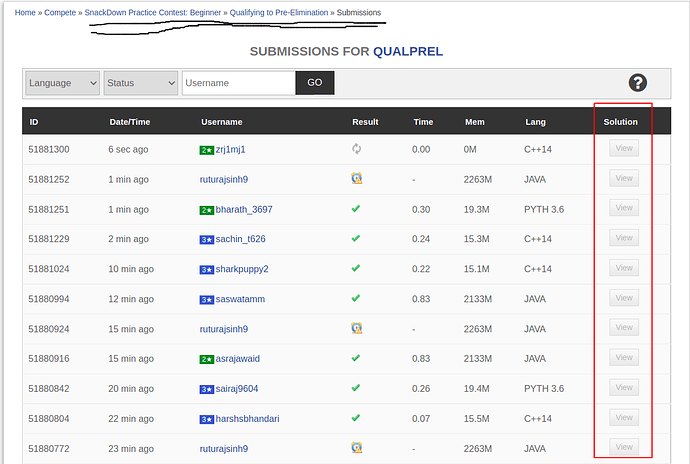Image resolution: width=690 pixels, height=464 pixels.
Task: Click the accepted checkmark for asrajawaid
Action: [x=356, y=358]
